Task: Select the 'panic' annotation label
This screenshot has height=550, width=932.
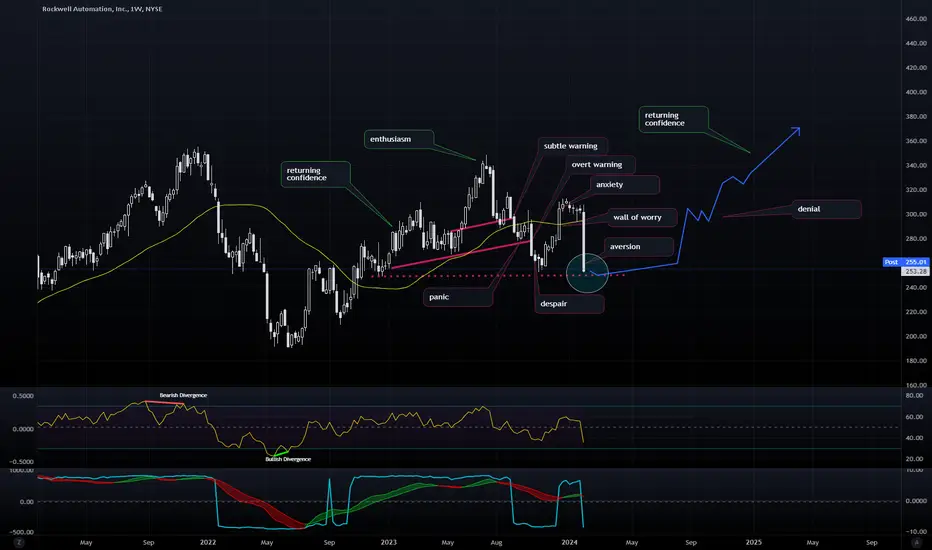Action: [x=458, y=297]
